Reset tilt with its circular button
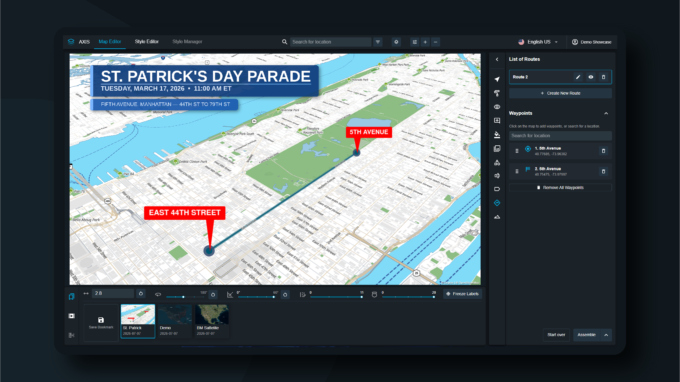 (x=285, y=294)
